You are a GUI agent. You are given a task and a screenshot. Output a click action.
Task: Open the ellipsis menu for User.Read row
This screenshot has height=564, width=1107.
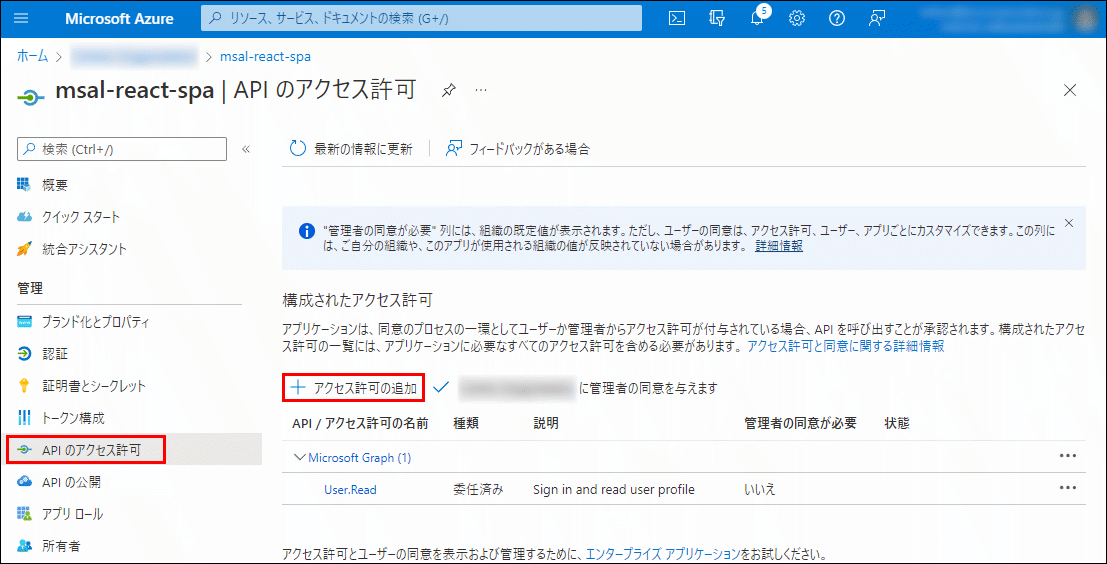(1067, 488)
